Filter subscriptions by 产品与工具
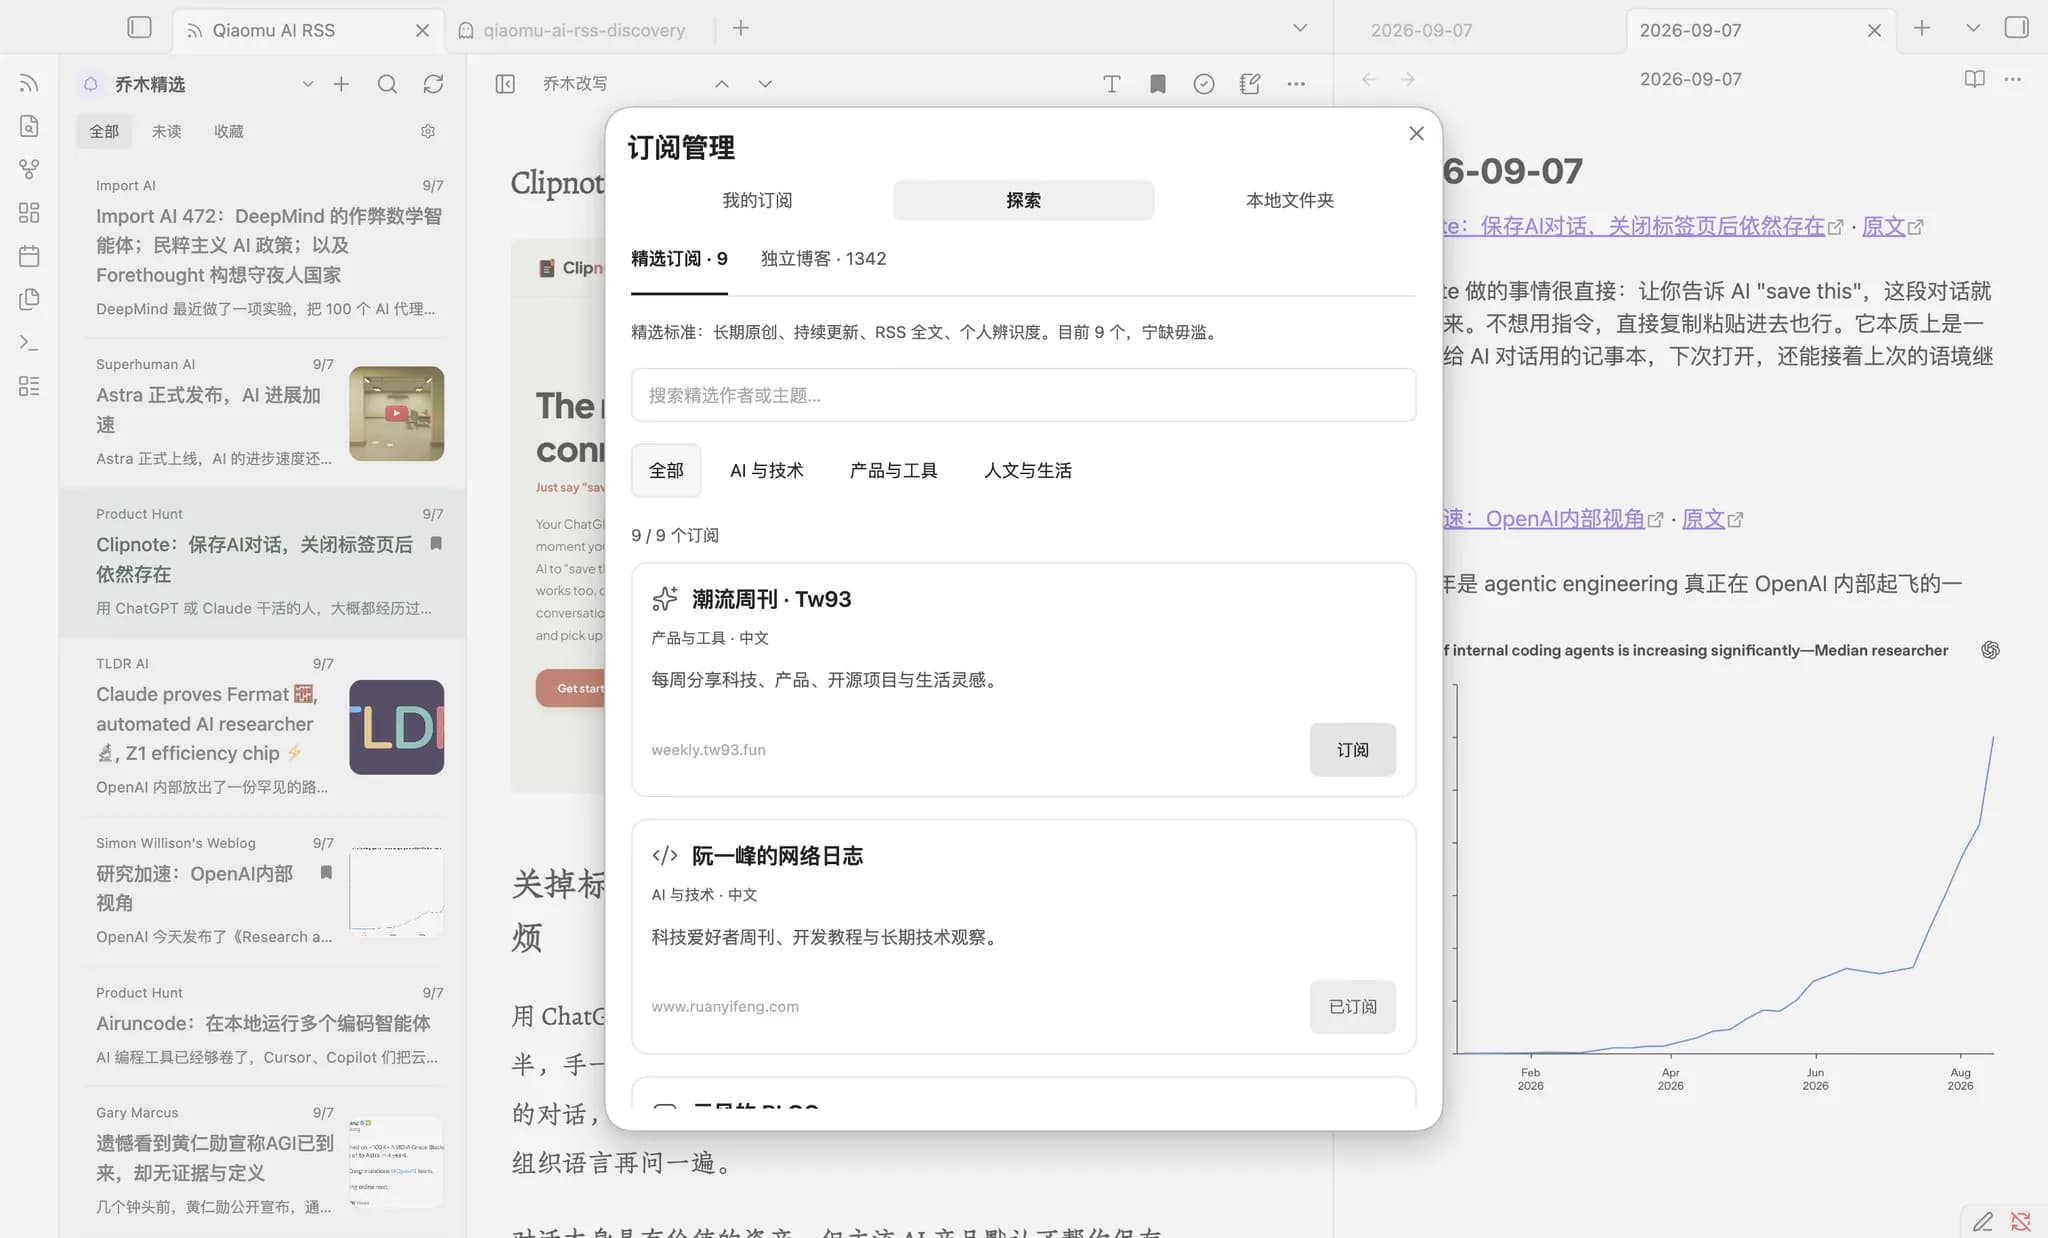The width and height of the screenshot is (2048, 1238). click(893, 470)
